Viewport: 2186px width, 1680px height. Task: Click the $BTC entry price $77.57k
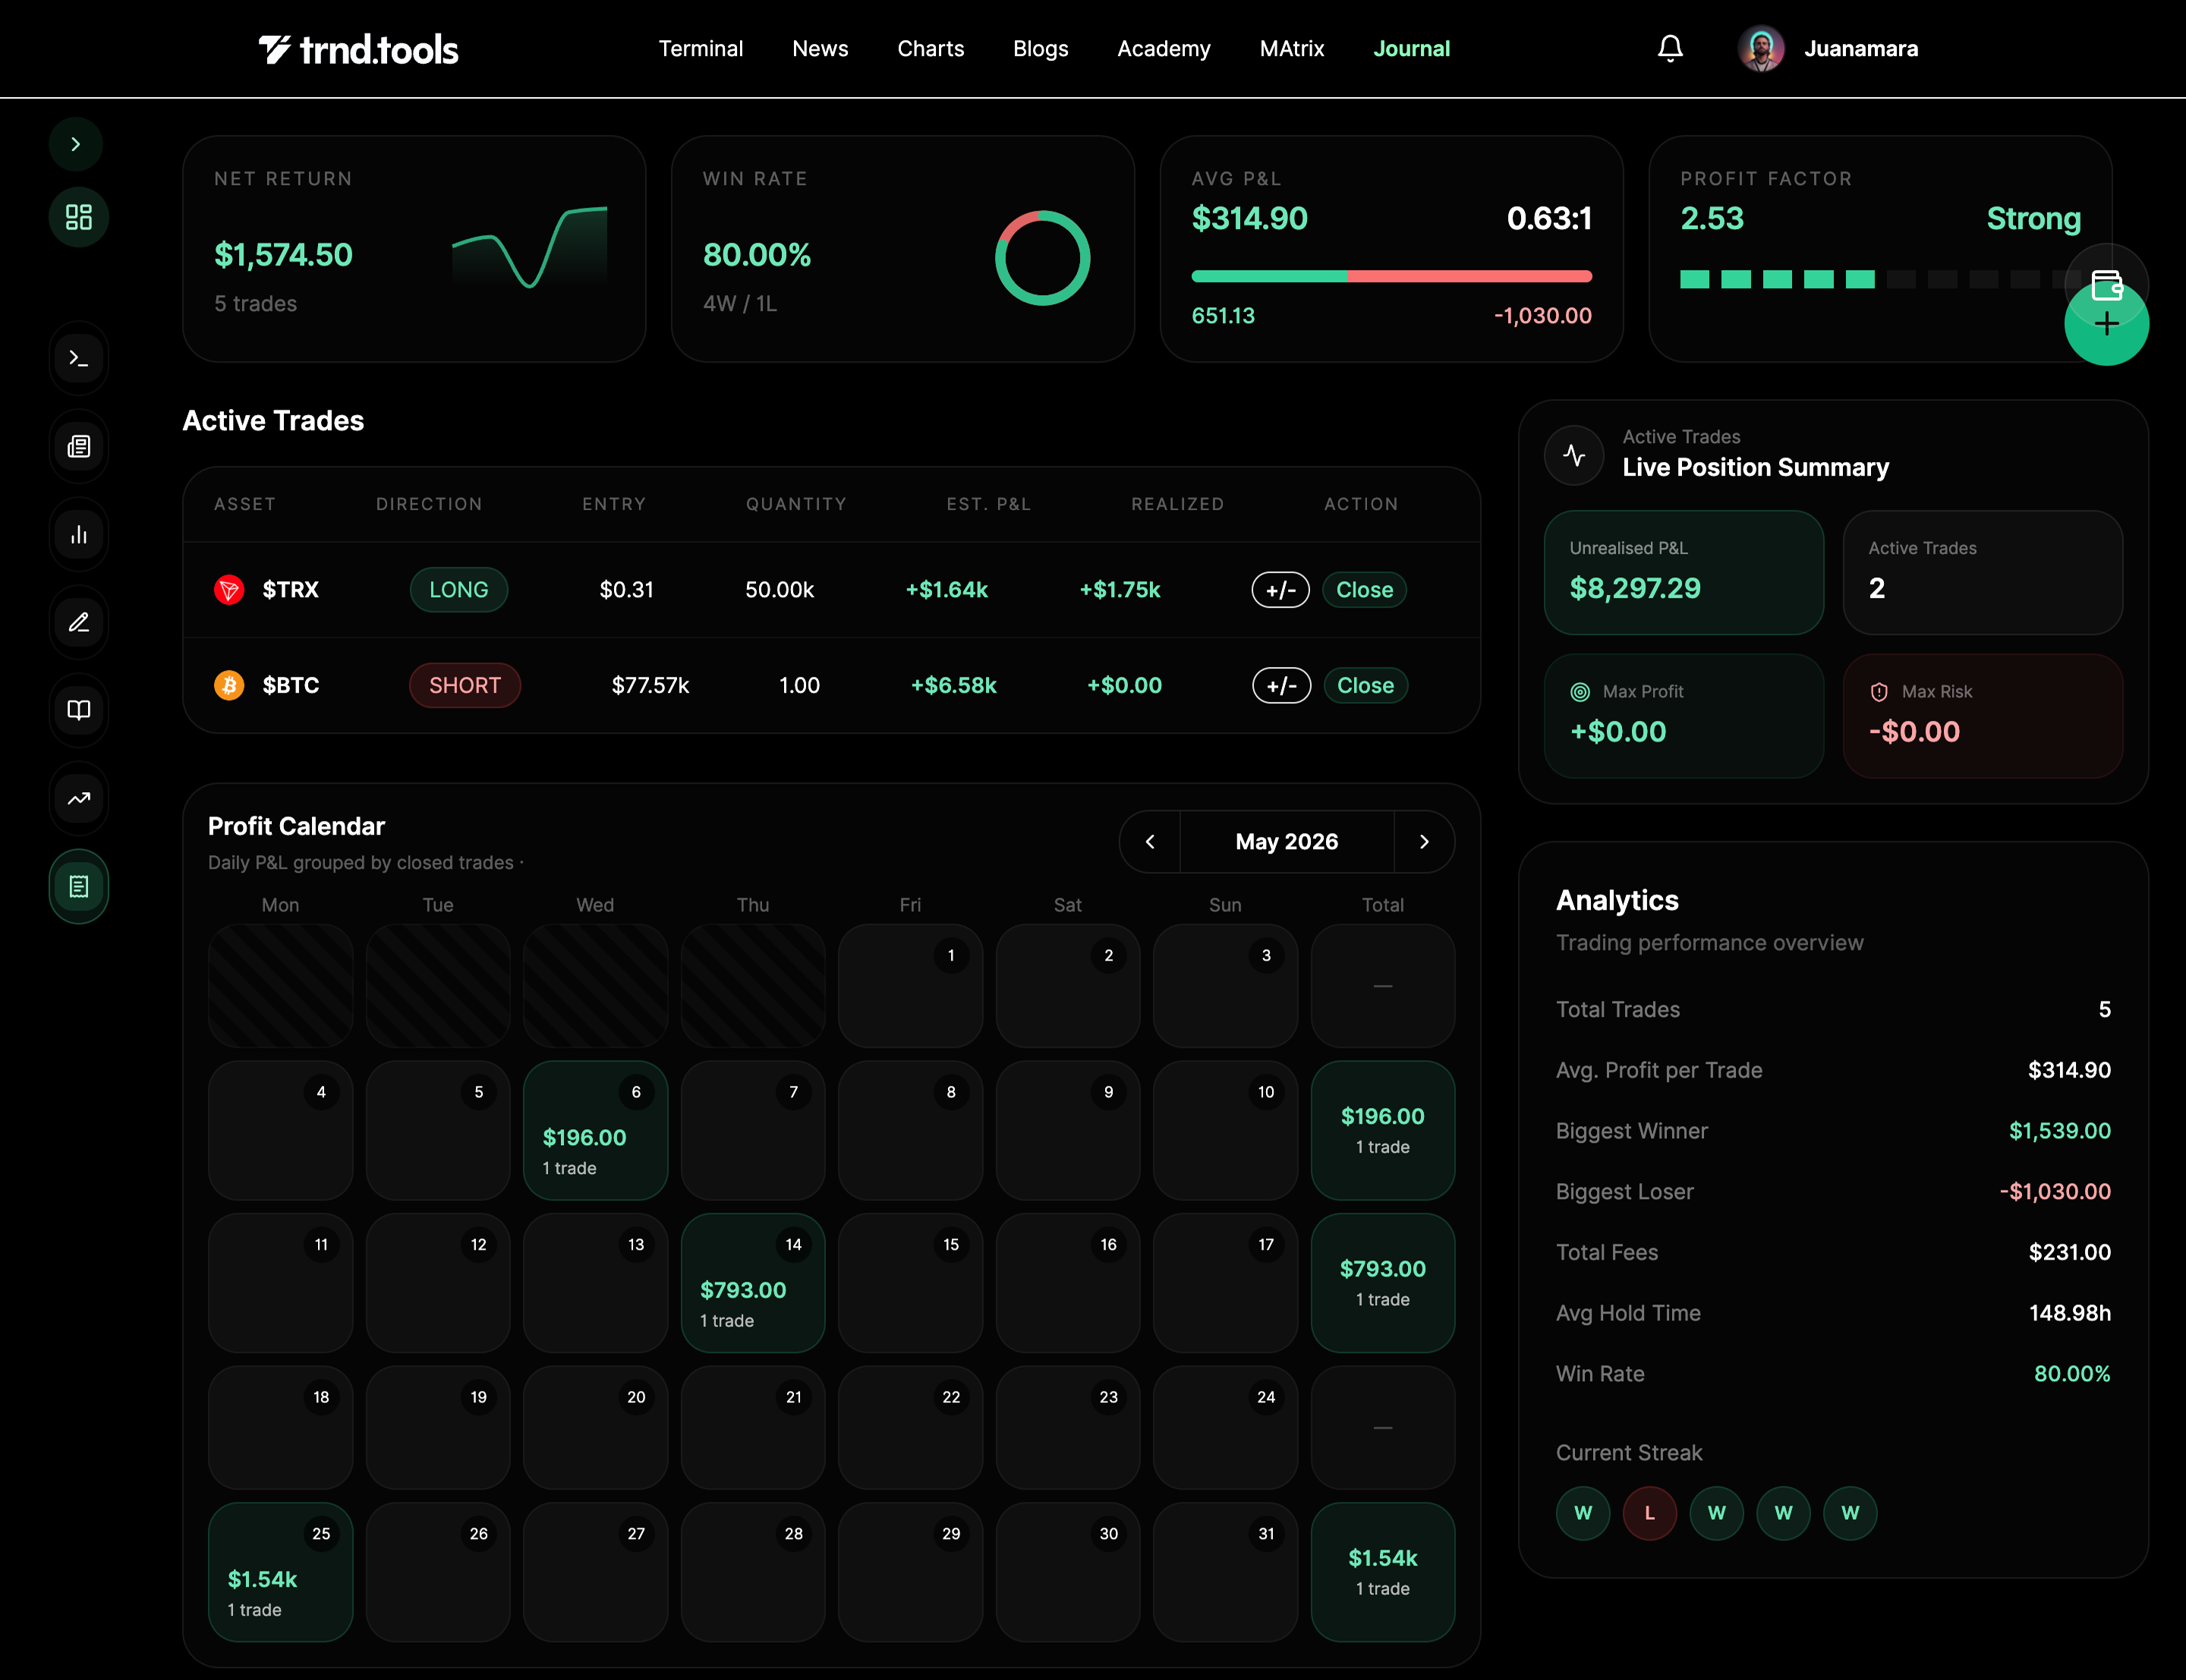pos(650,685)
